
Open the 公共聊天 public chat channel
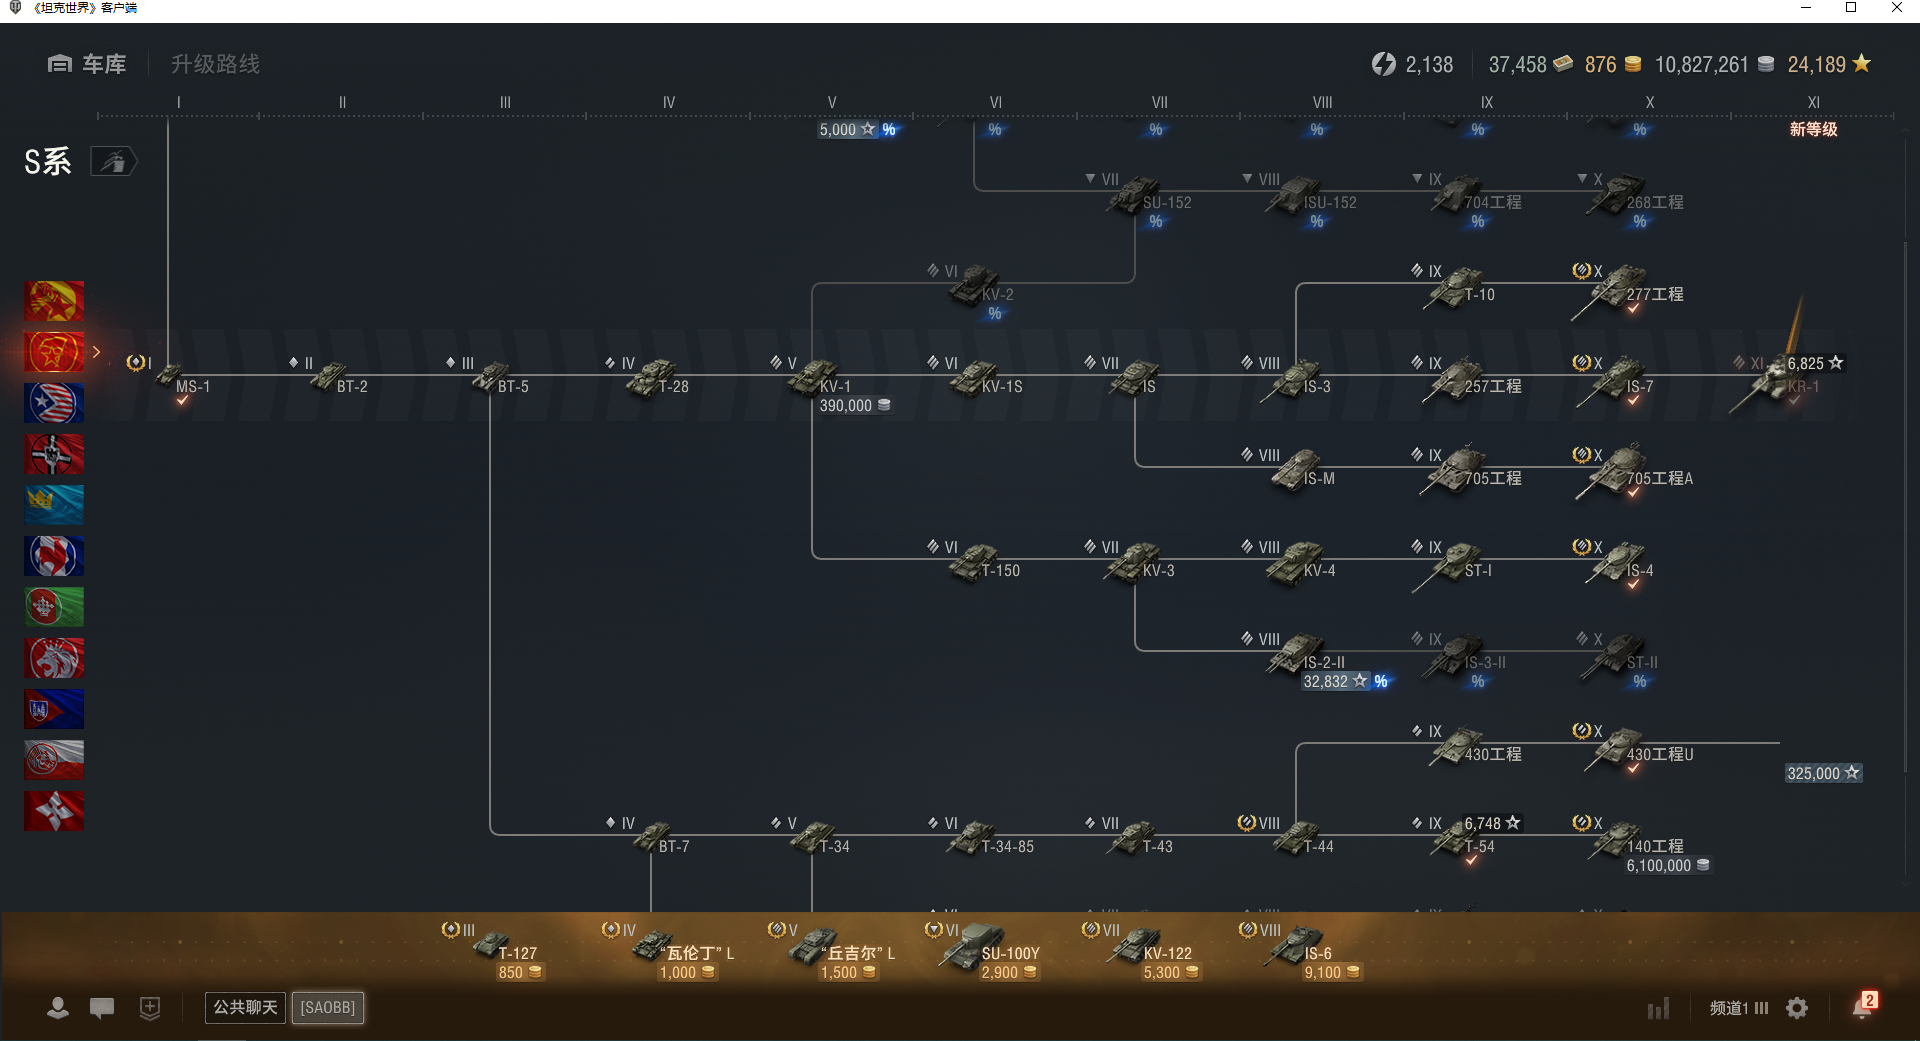click(x=245, y=1007)
